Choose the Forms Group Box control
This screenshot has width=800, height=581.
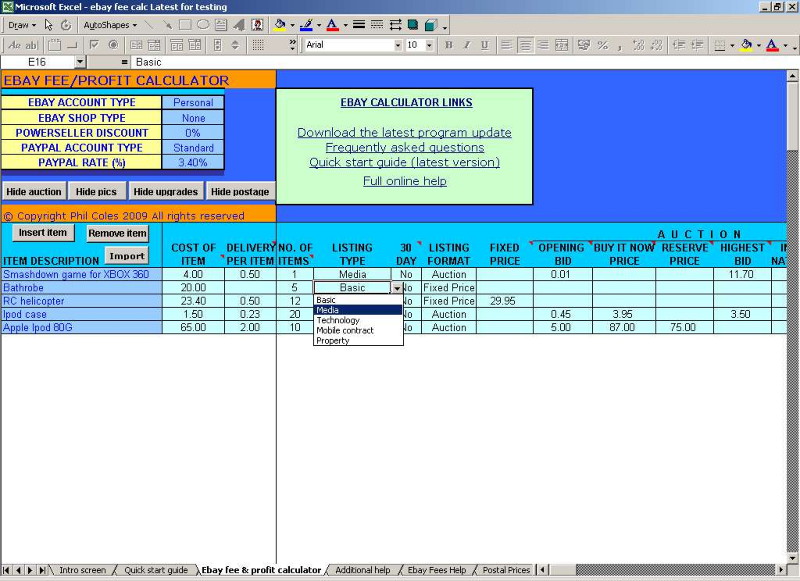[x=54, y=45]
